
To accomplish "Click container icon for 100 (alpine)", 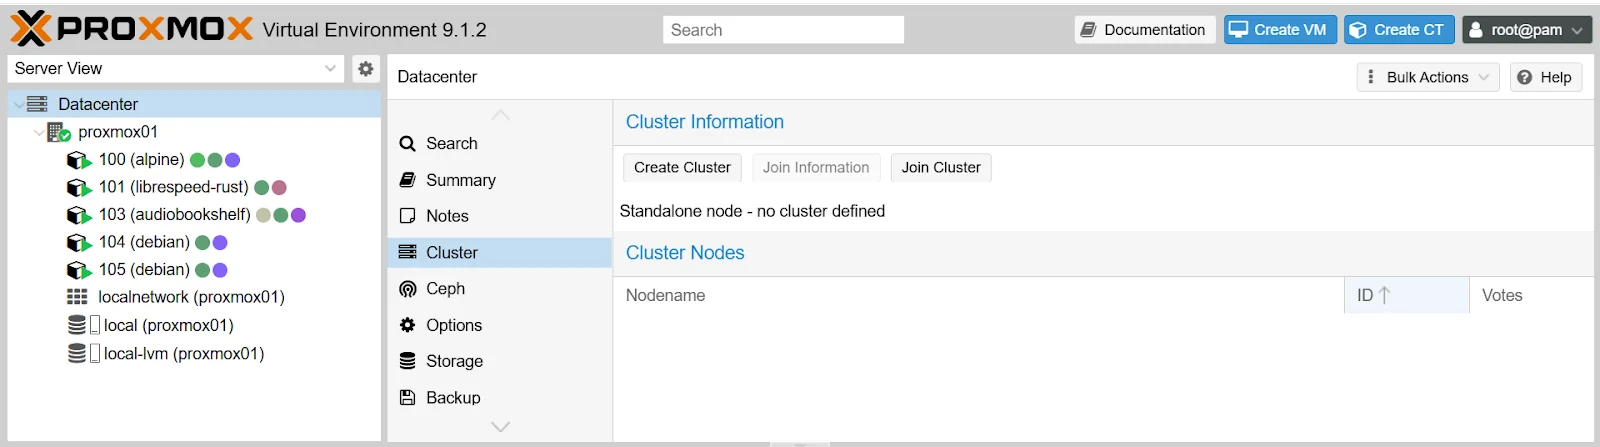I will [x=78, y=160].
